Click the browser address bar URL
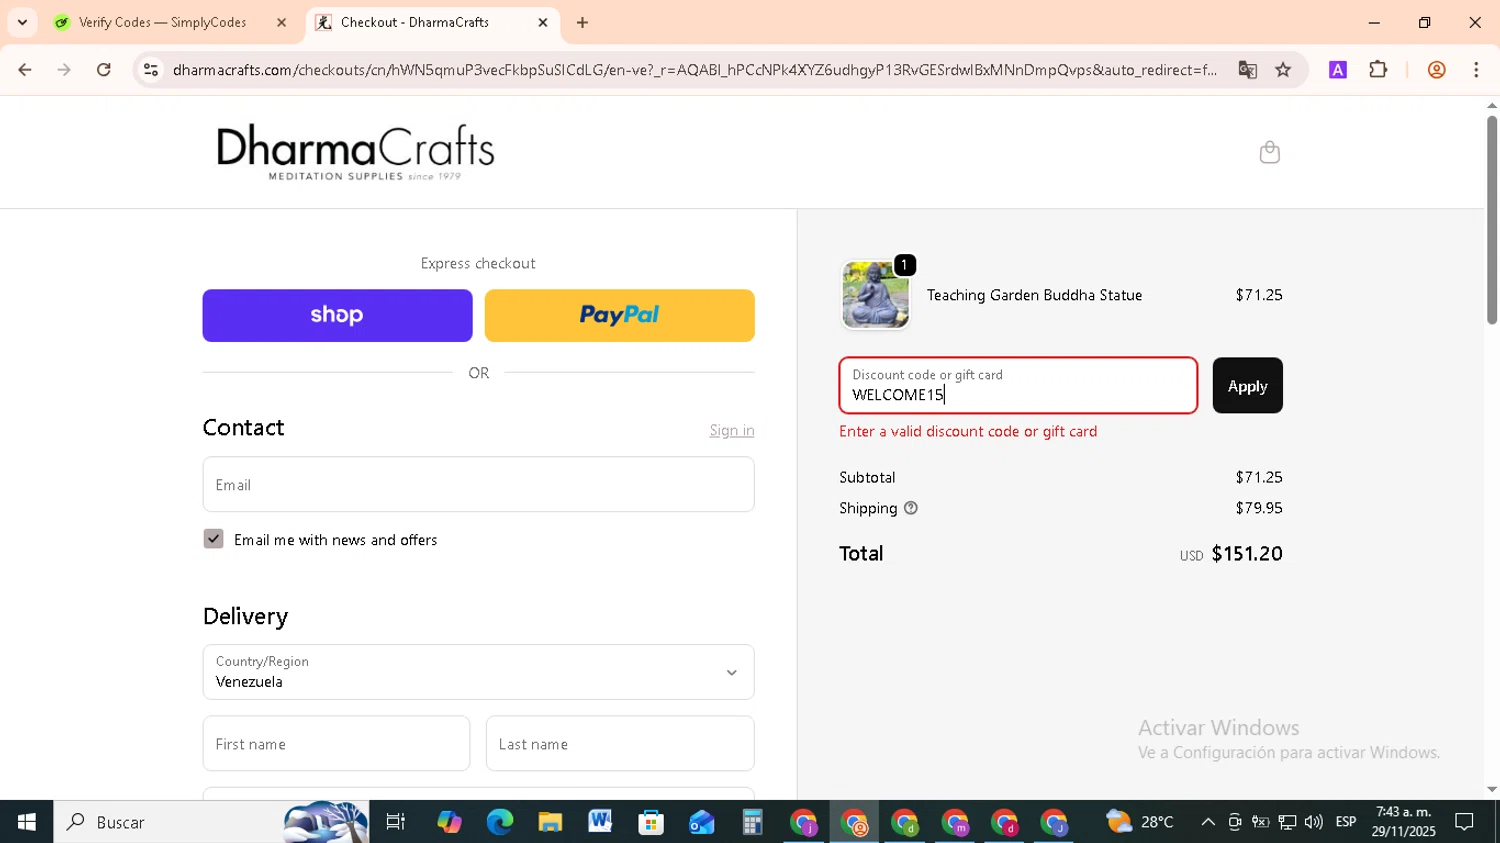Viewport: 1500px width, 843px height. point(694,70)
